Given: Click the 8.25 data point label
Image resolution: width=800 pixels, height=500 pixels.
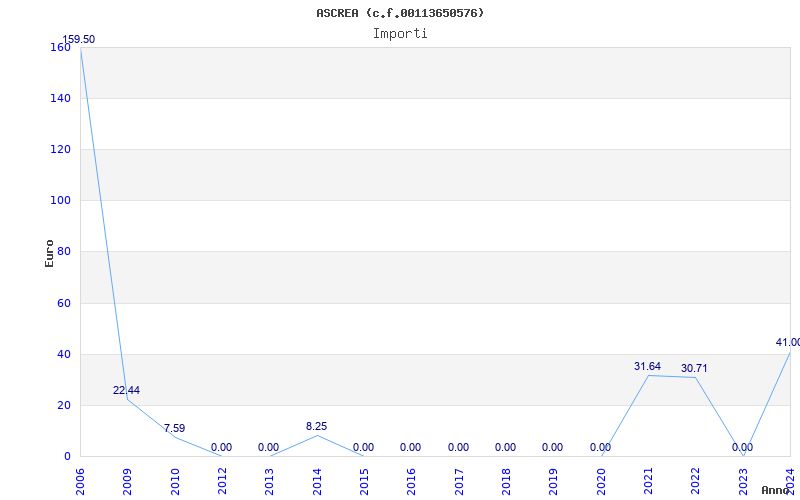Looking at the screenshot, I should [317, 426].
